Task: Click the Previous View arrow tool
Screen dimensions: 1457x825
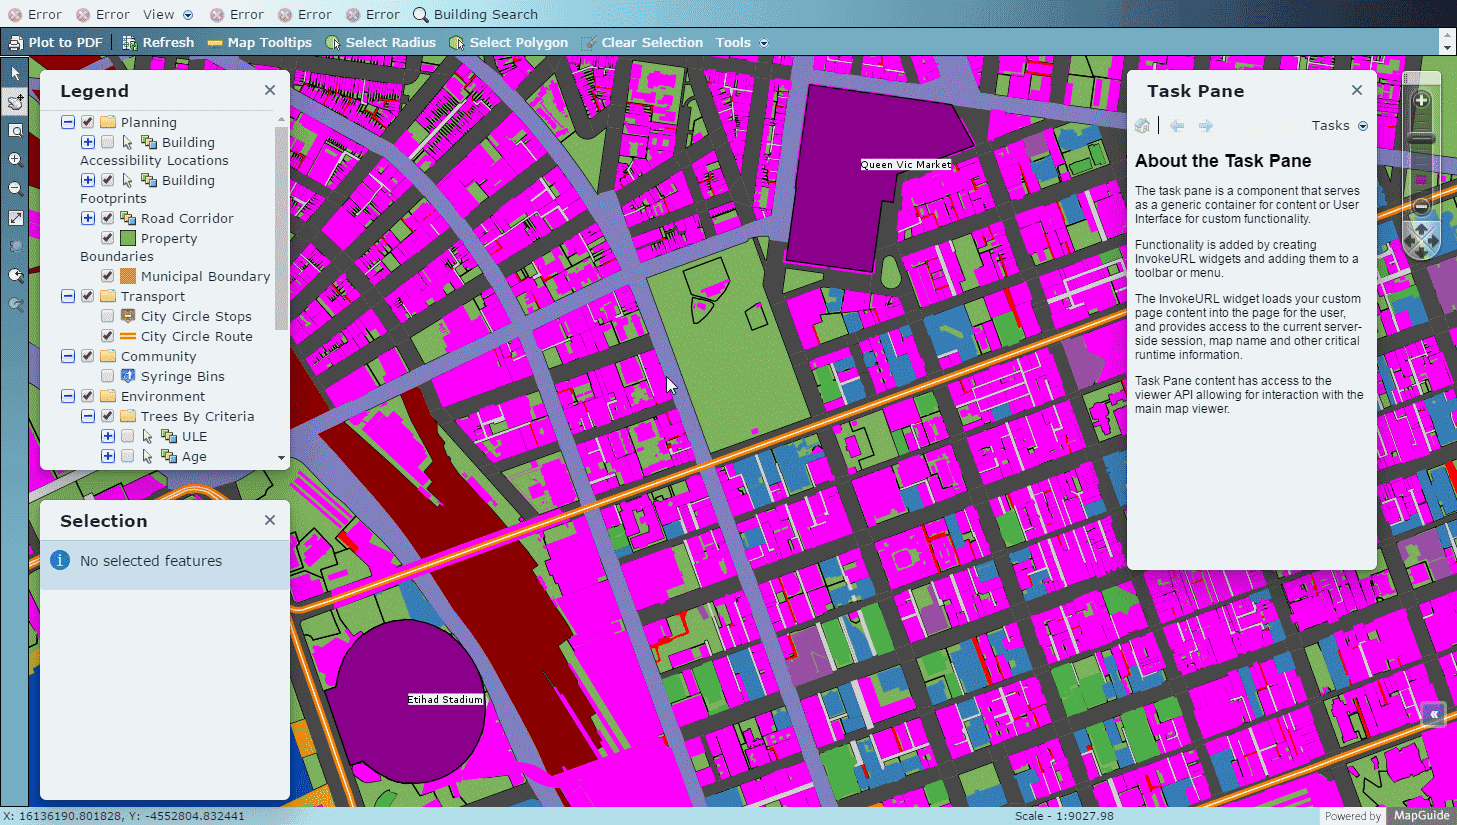Action: tap(15, 275)
